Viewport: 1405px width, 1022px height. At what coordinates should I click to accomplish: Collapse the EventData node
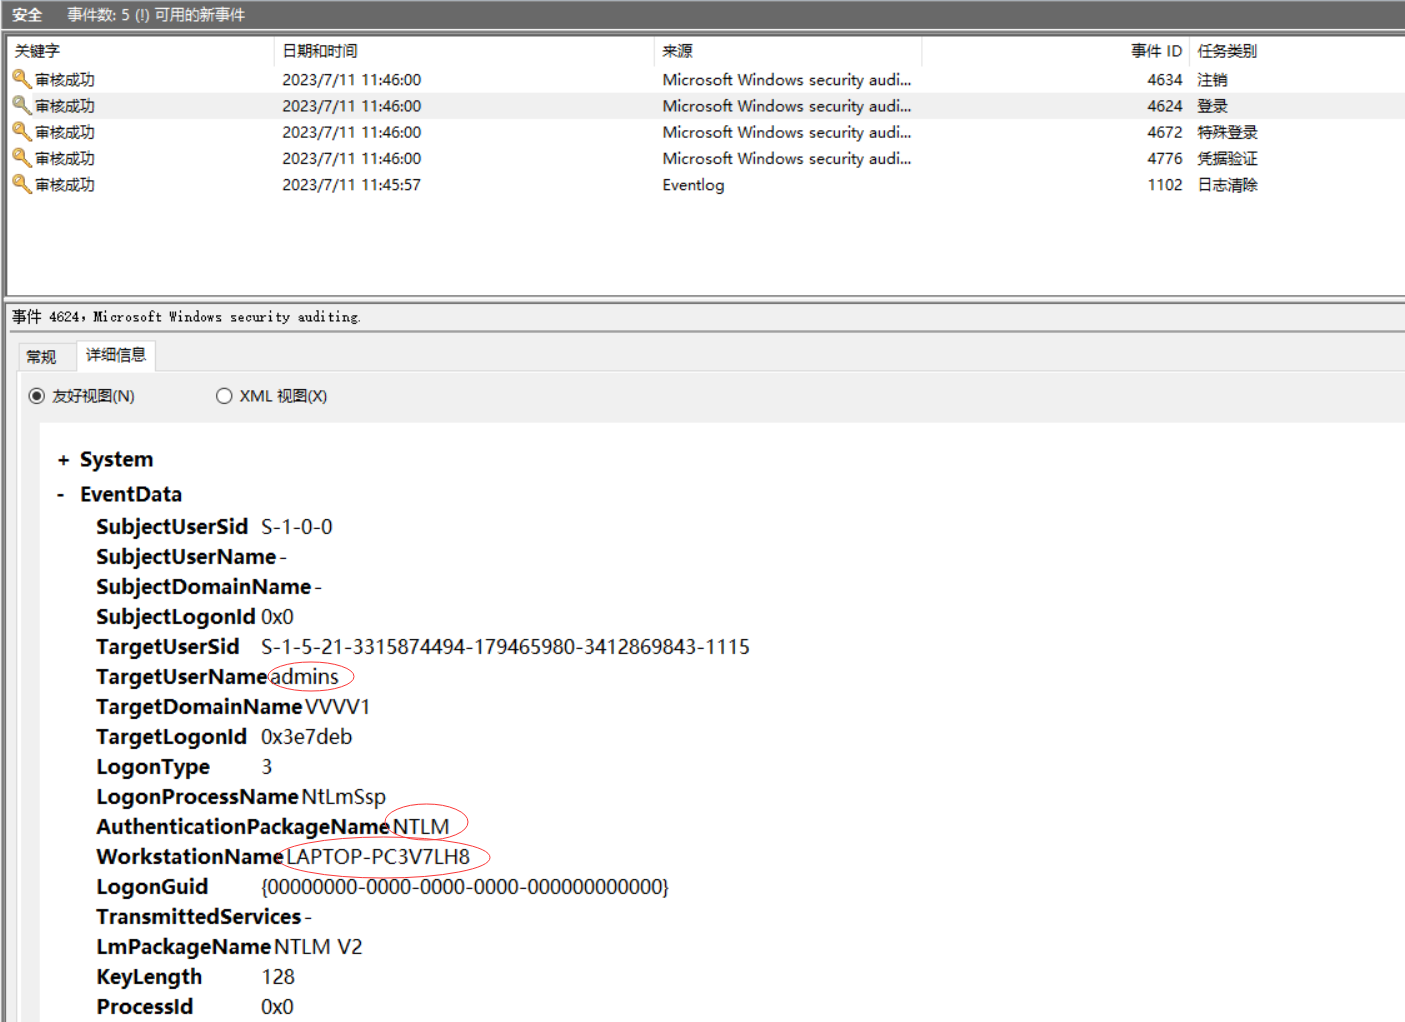pos(61,495)
